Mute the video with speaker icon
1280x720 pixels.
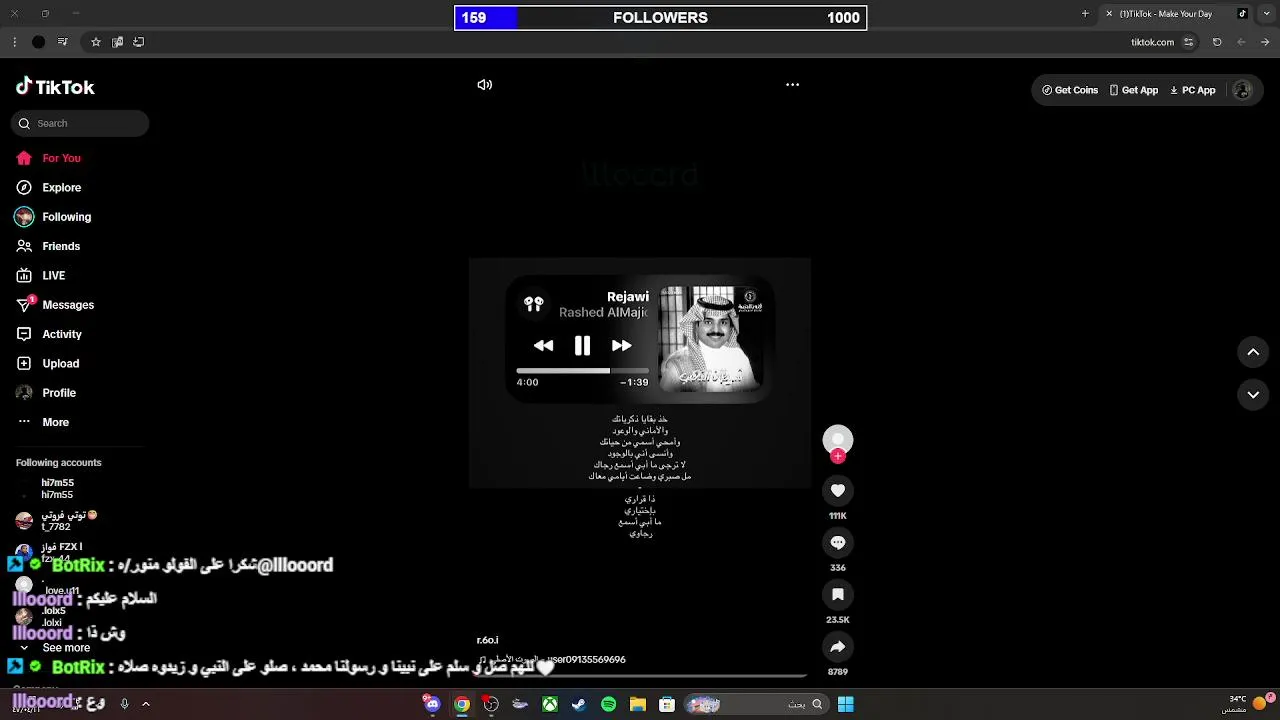click(x=484, y=85)
